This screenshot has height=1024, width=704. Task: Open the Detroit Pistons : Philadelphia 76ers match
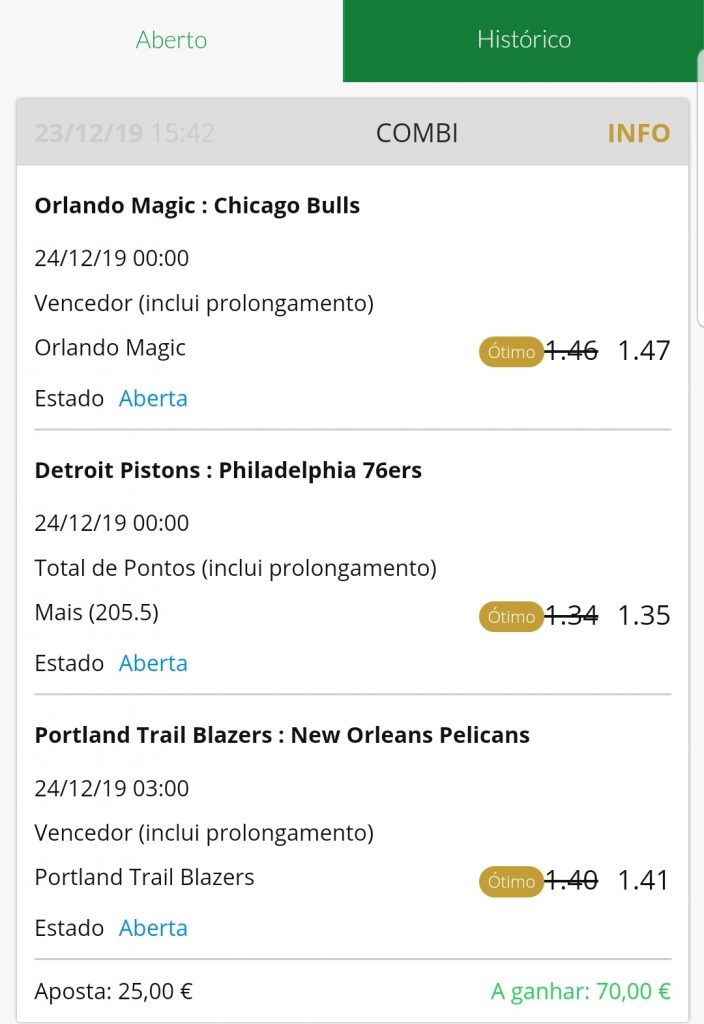click(x=228, y=470)
